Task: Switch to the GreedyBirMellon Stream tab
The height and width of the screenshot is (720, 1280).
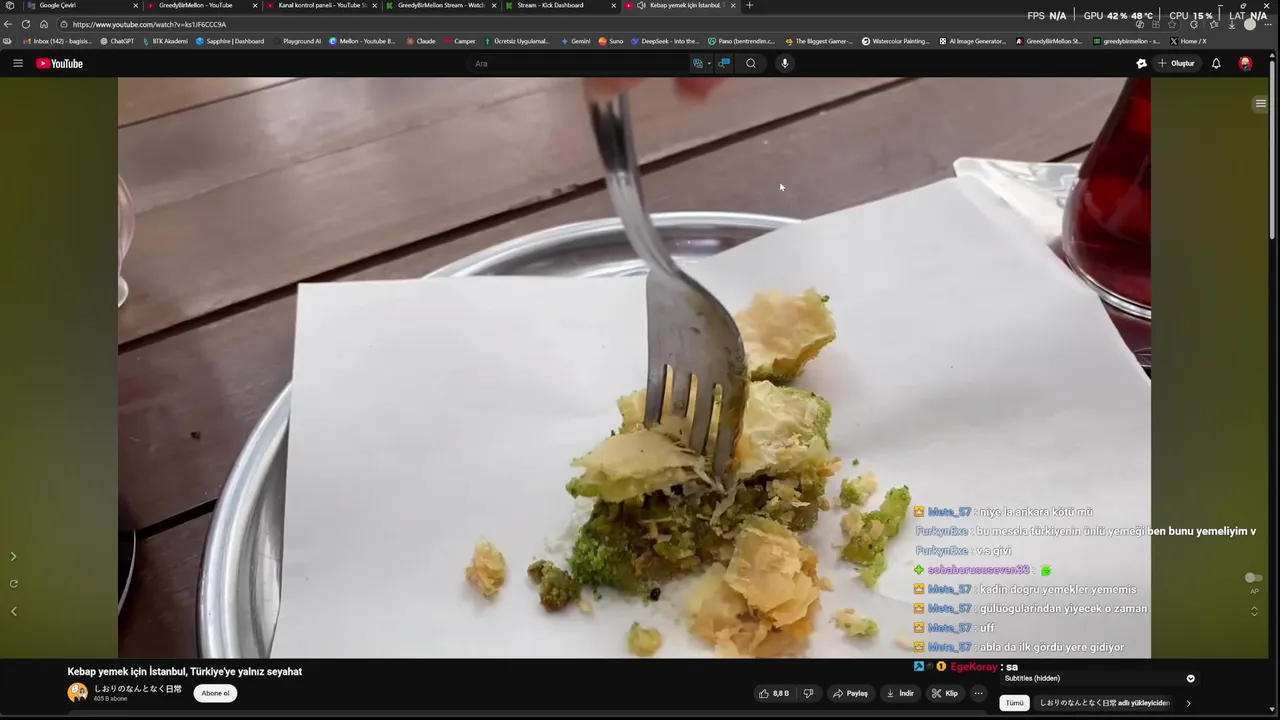Action: (x=440, y=5)
